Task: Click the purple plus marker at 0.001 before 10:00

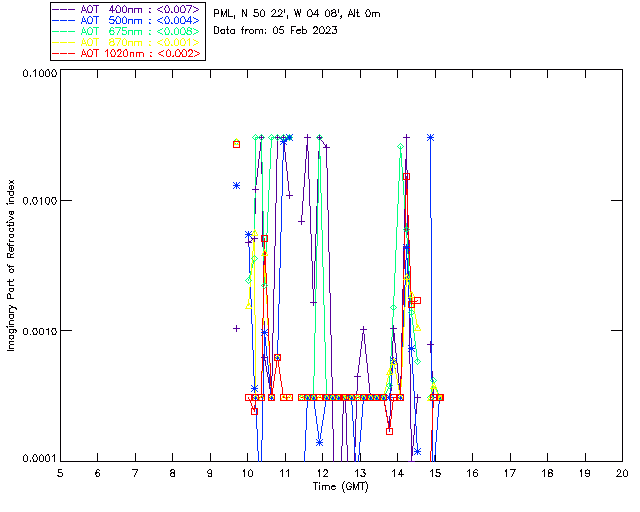Action: [x=236, y=329]
